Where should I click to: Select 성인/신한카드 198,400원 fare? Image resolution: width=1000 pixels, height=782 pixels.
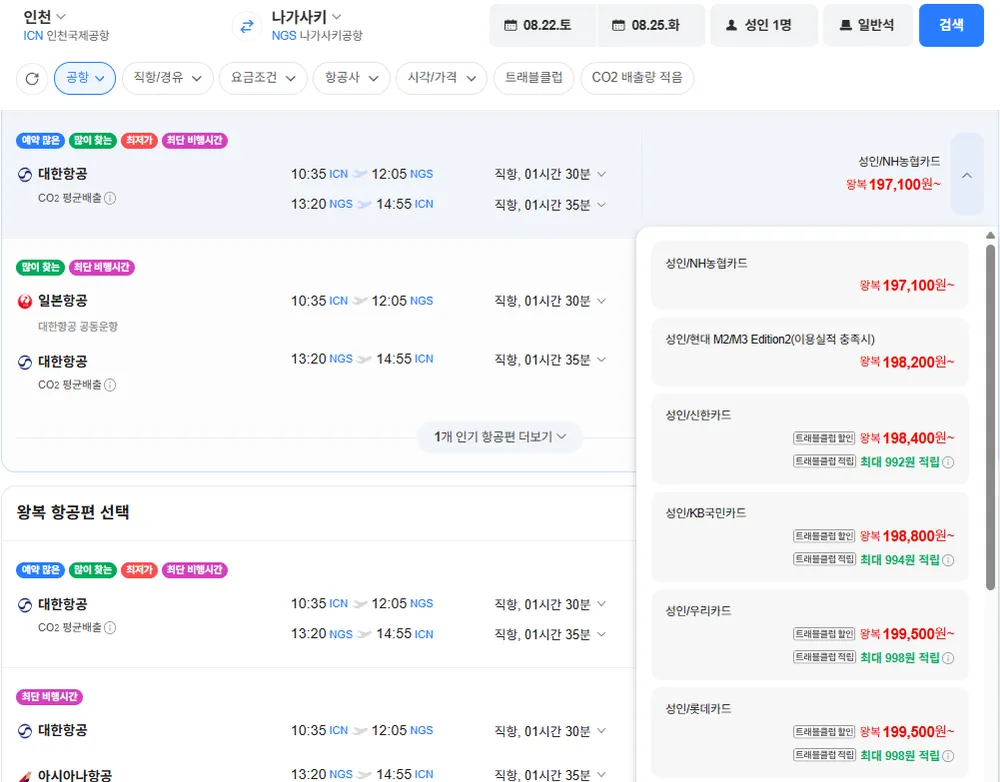pyautogui.click(x=809, y=439)
